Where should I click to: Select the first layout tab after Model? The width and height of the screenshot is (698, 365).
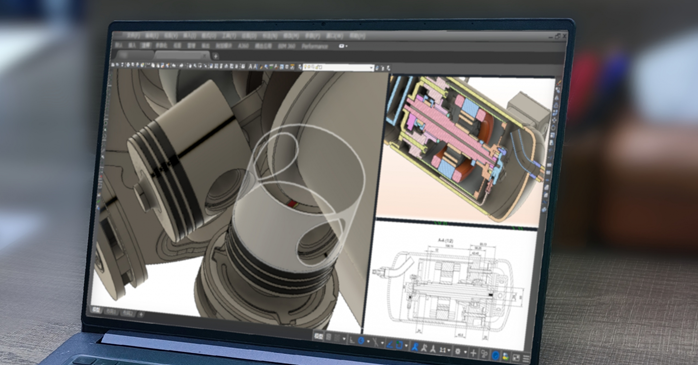click(111, 312)
